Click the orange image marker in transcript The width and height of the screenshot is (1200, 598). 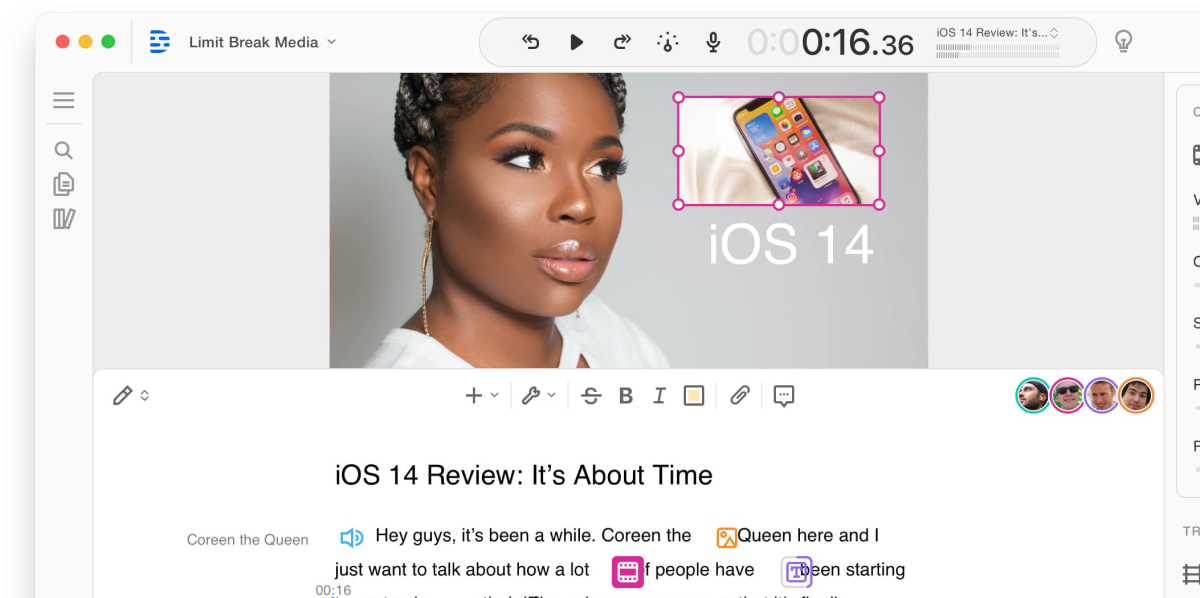click(x=727, y=538)
